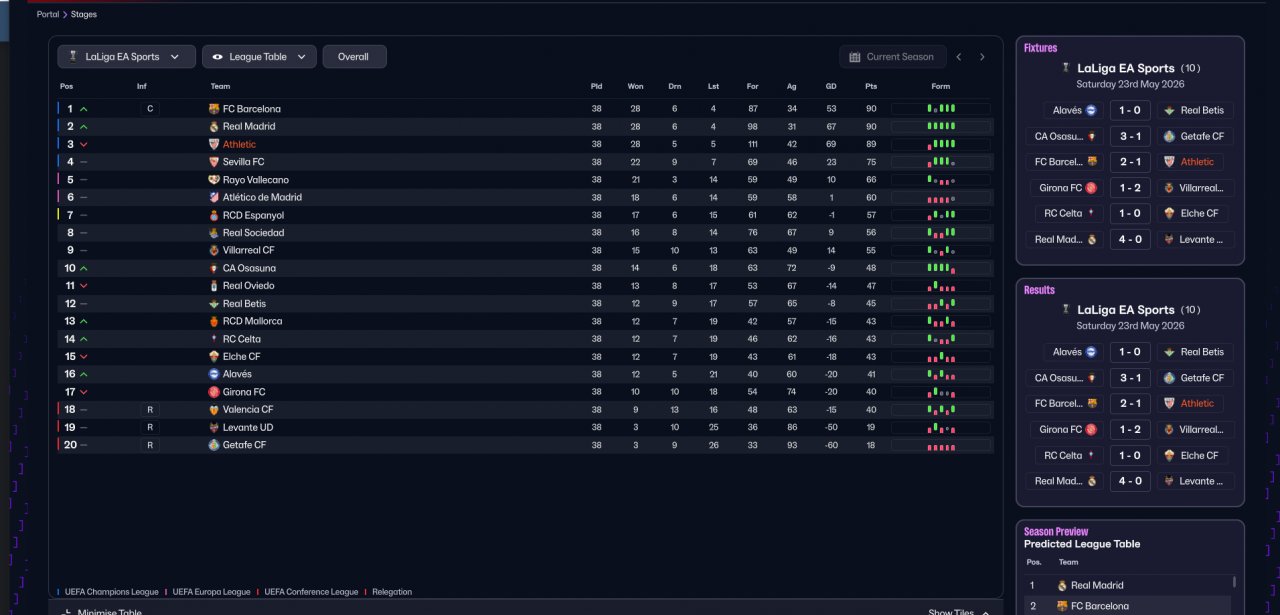This screenshot has width=1280, height=615.
Task: Open the FC Barcelona team row
Action: (525, 109)
